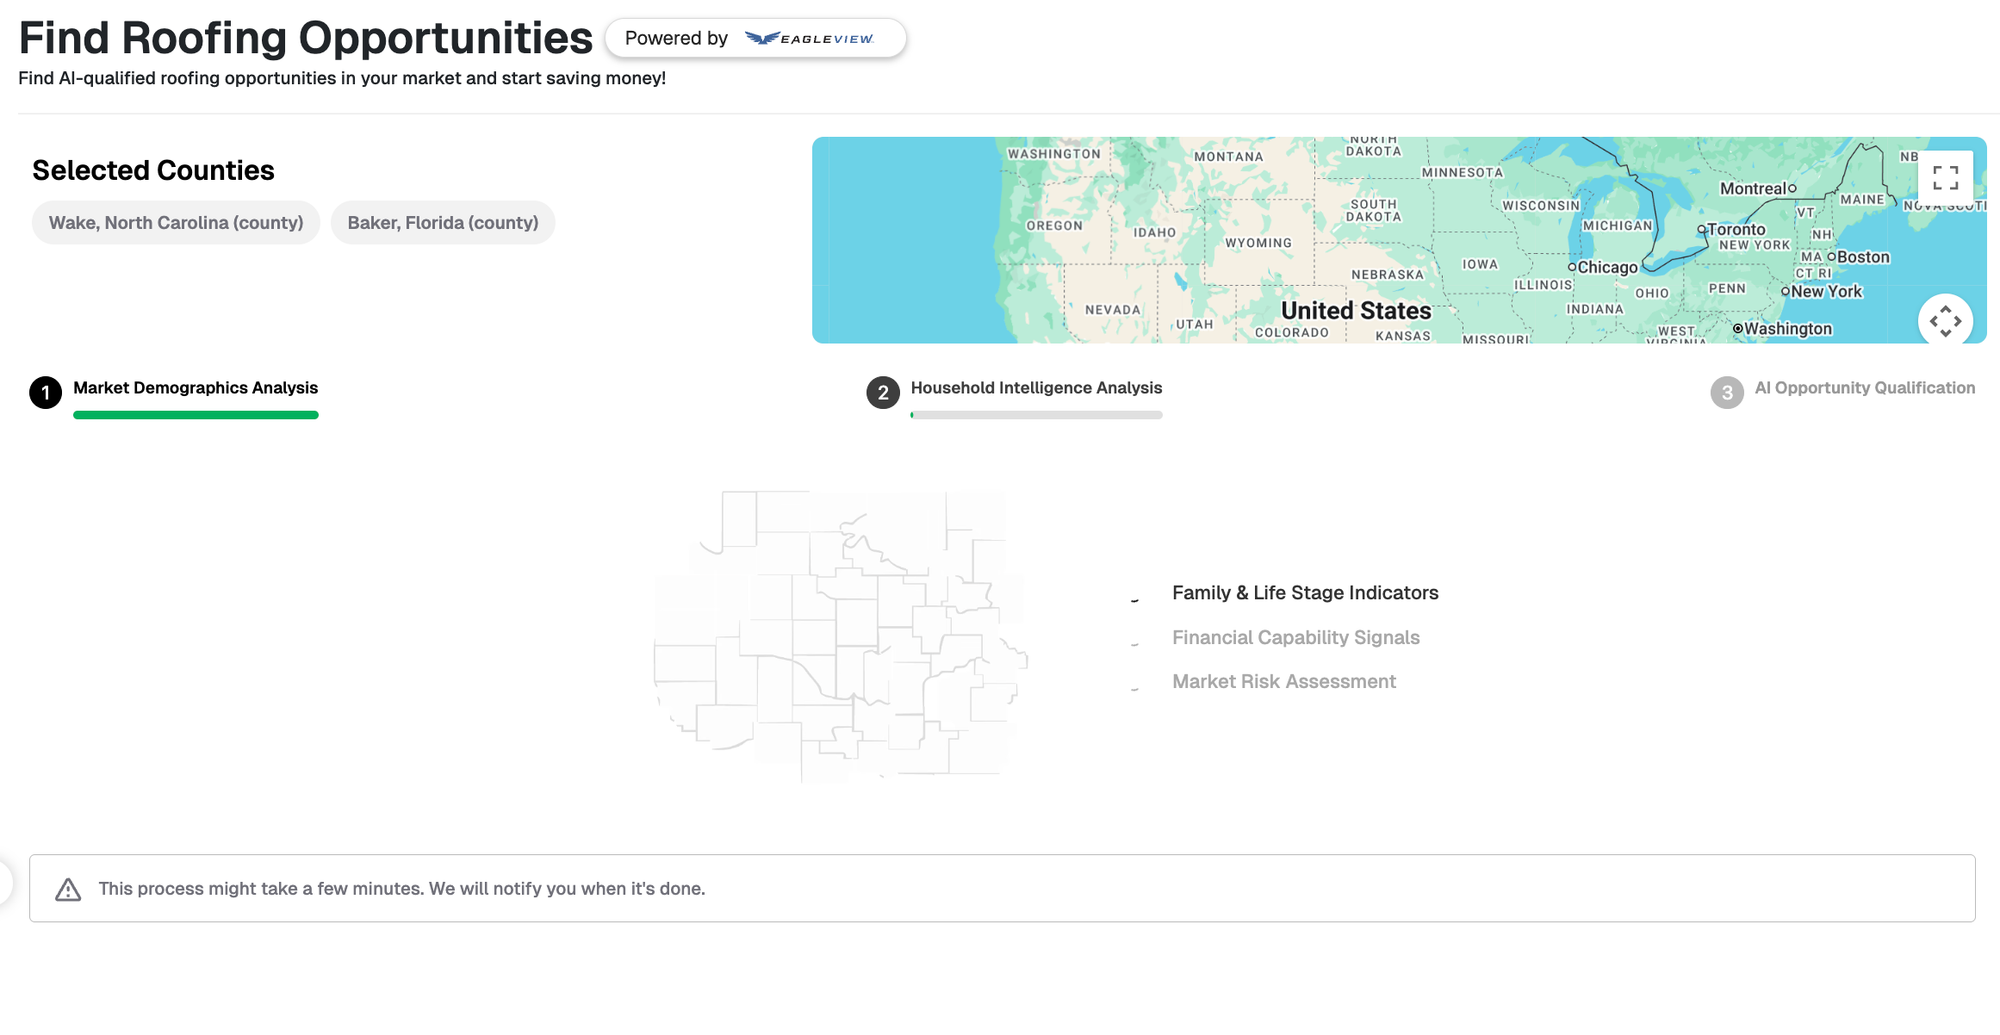The height and width of the screenshot is (1035, 2000).
Task: Open the AI Opportunity Qualification step
Action: tap(1864, 388)
